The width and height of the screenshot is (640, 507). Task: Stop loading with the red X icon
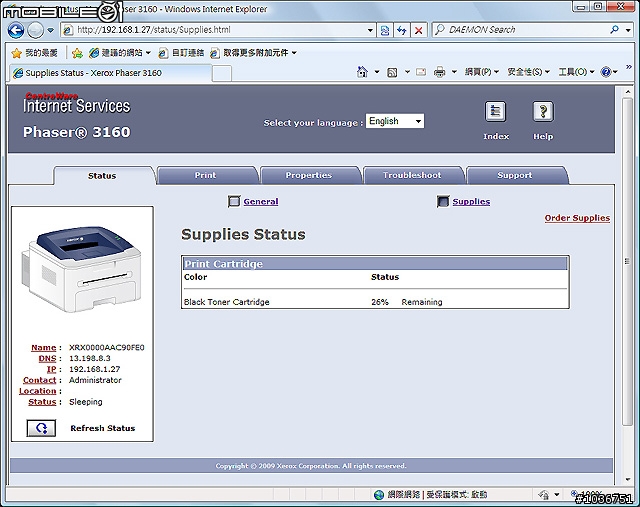click(418, 30)
